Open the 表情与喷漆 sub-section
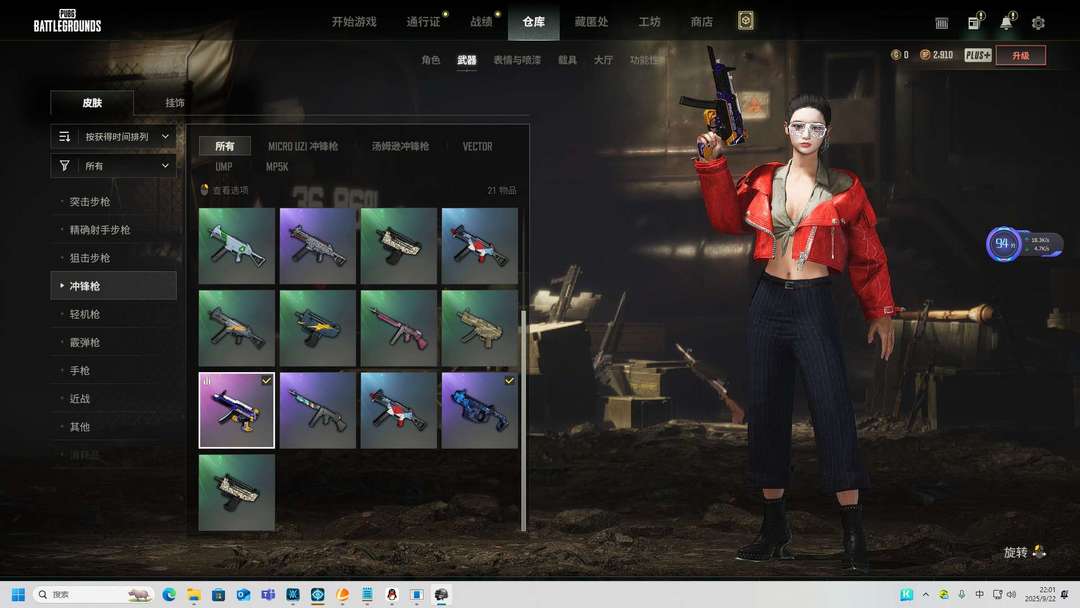Screen dimensions: 1080x608 tap(517, 60)
